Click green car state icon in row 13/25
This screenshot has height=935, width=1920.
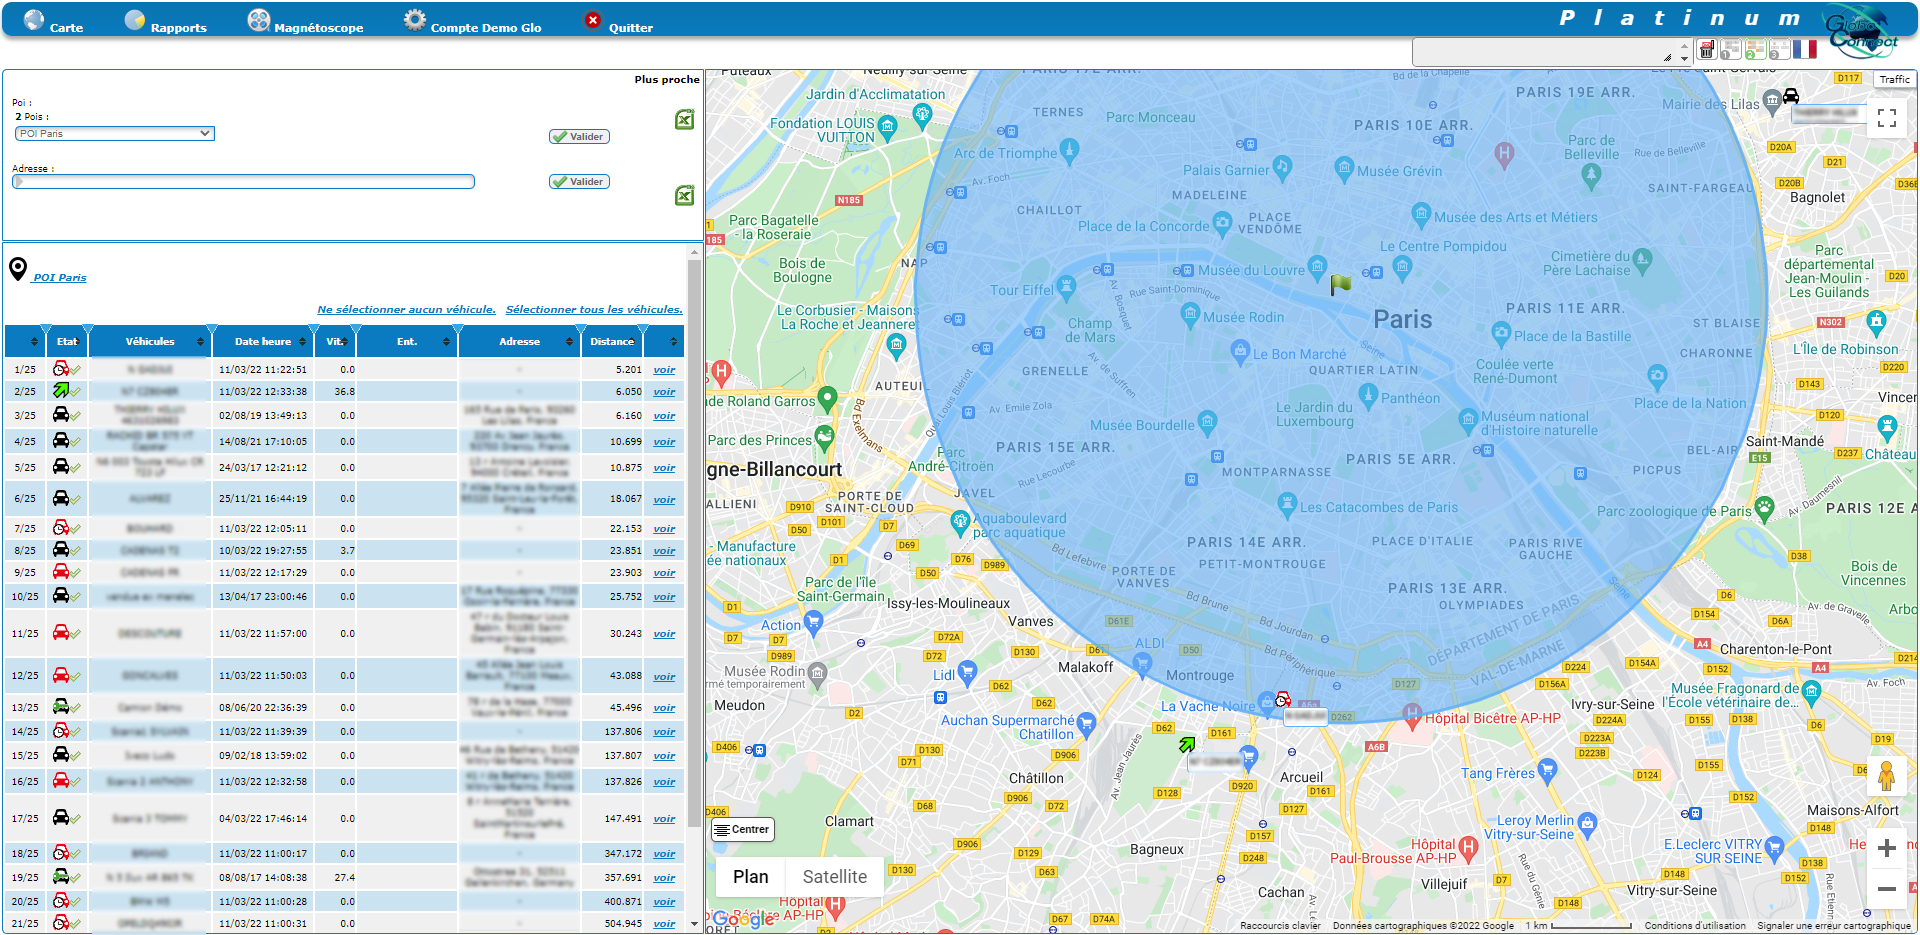[x=60, y=707]
